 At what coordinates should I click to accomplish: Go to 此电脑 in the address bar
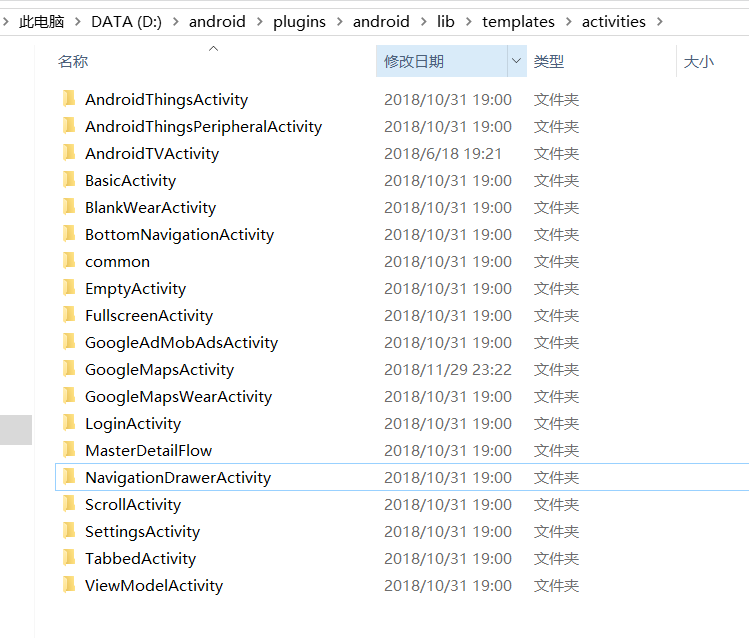[x=42, y=22]
